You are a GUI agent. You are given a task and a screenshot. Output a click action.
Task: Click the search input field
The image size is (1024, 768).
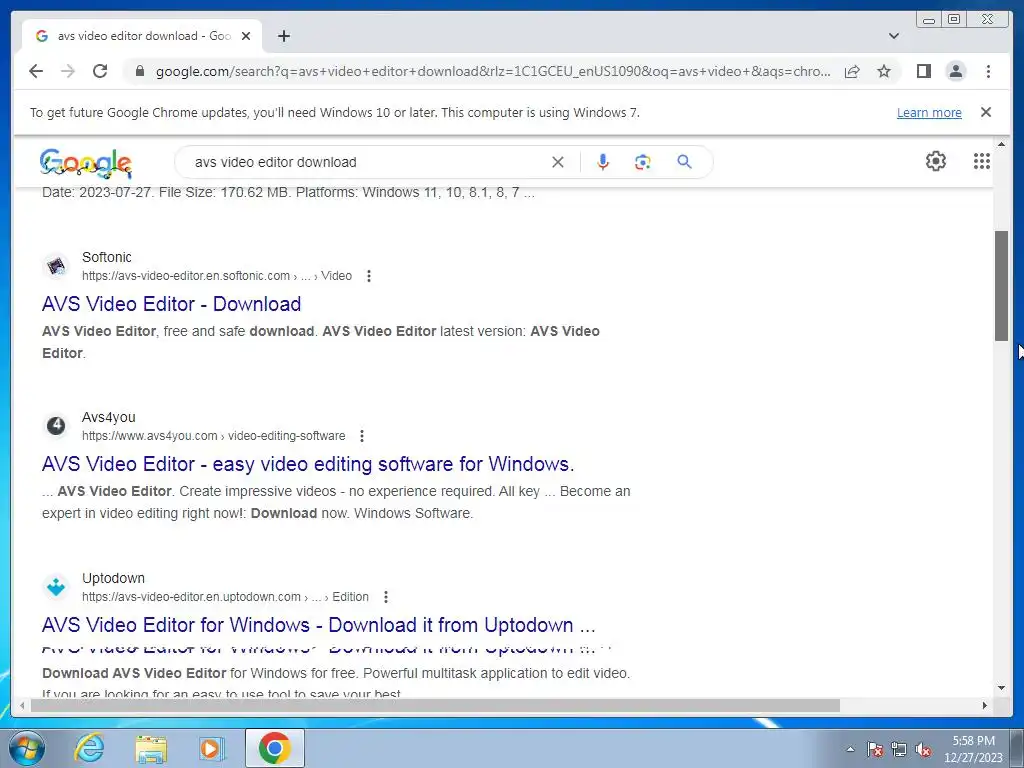tap(366, 162)
